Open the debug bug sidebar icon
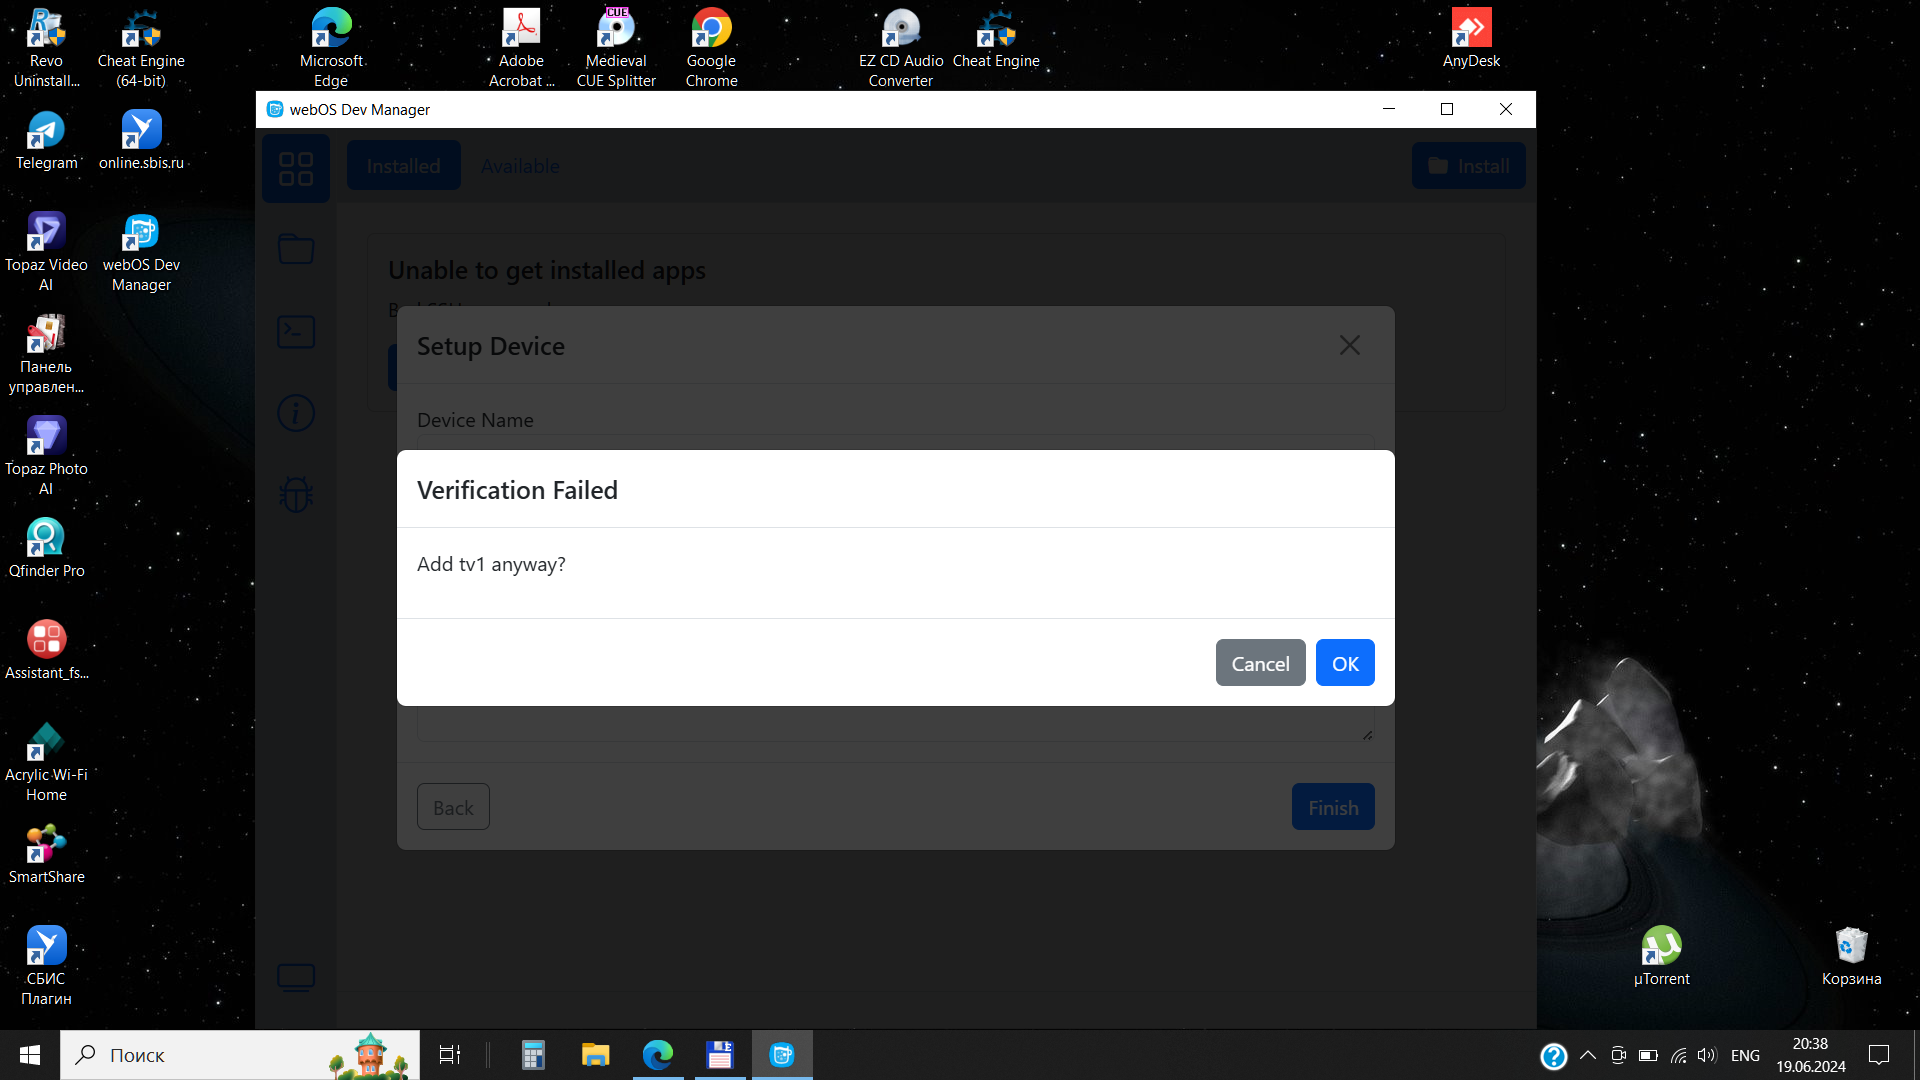The width and height of the screenshot is (1920, 1080). 296,494
